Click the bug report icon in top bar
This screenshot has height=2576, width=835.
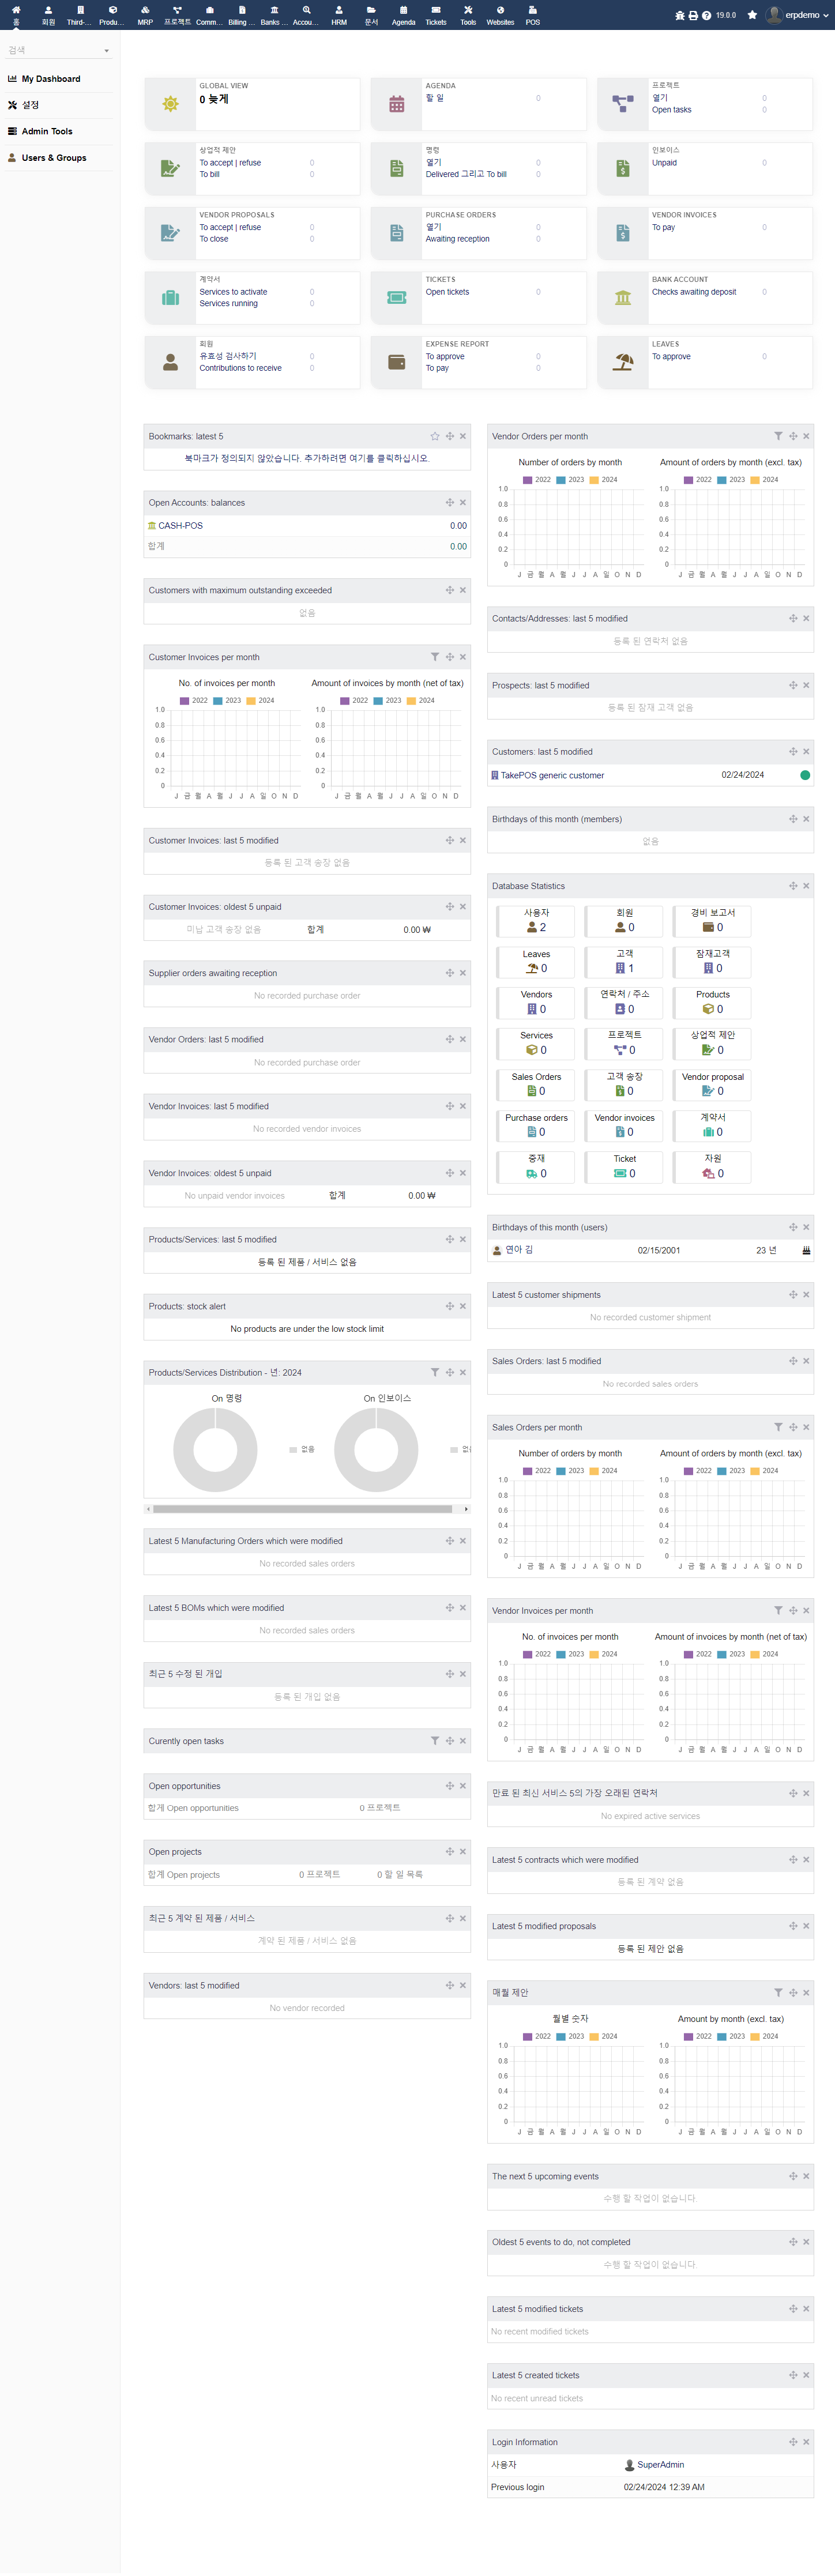click(x=680, y=15)
